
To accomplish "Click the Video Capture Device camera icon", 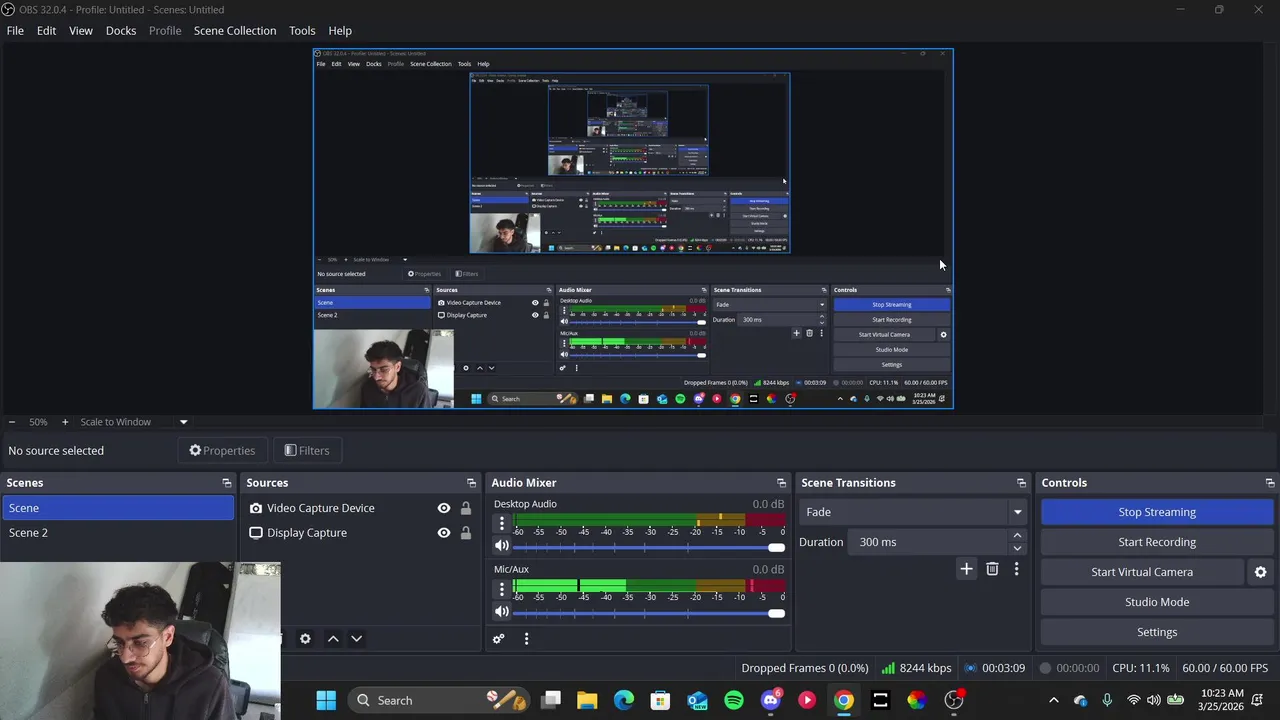I will (256, 508).
